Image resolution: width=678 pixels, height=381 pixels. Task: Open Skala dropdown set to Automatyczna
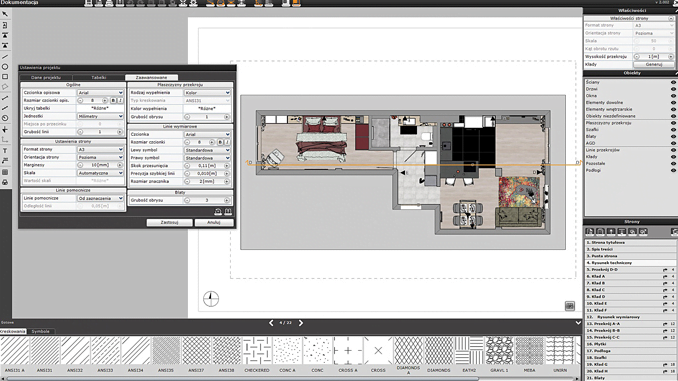pos(100,173)
